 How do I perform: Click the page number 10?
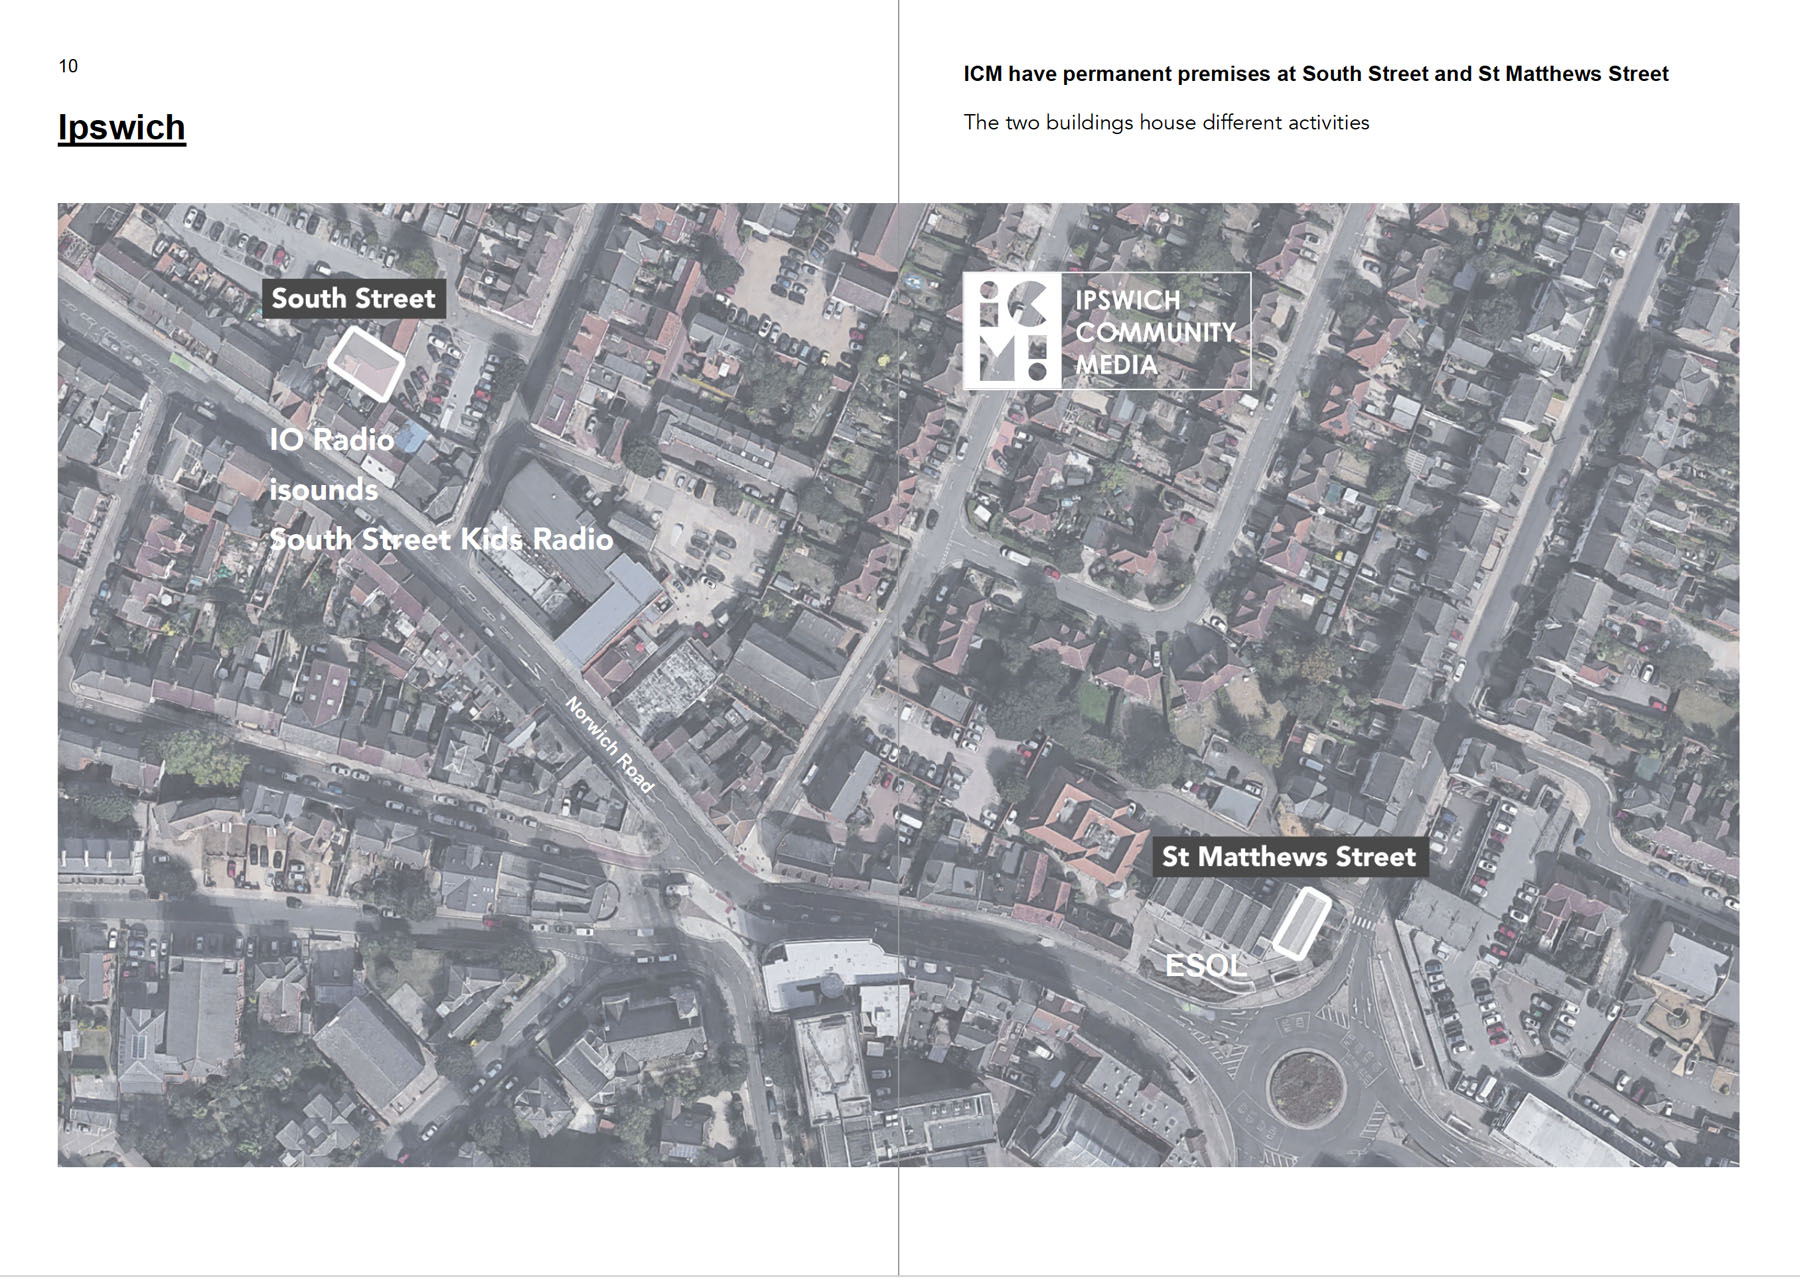(68, 66)
